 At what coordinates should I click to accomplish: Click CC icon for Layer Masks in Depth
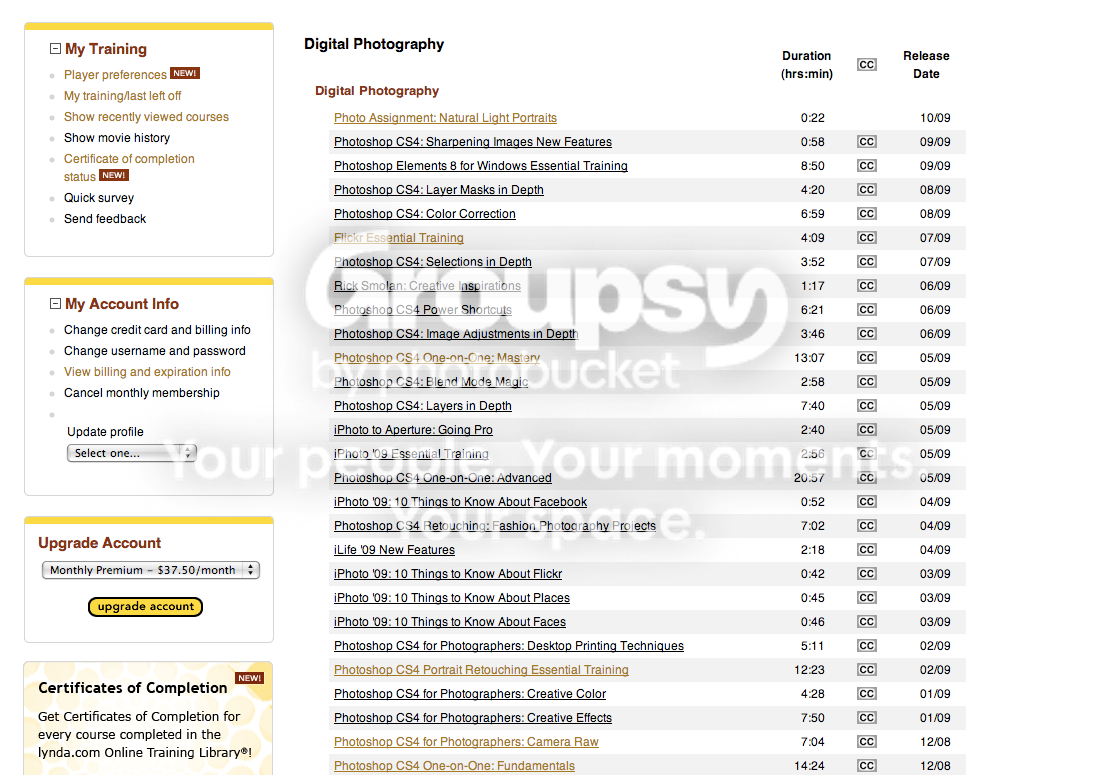click(867, 190)
